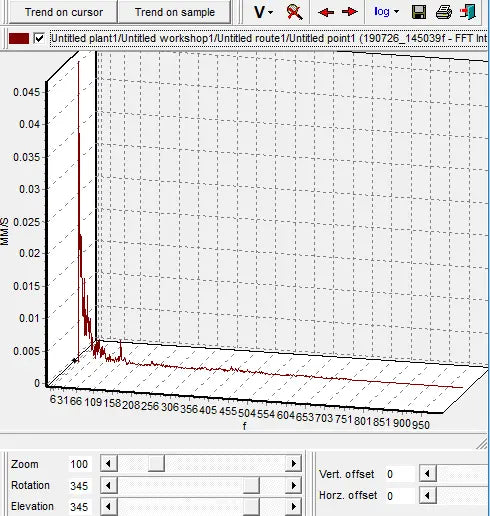This screenshot has height=516, width=490.
Task: Click the exit door icon
Action: (x=467, y=12)
